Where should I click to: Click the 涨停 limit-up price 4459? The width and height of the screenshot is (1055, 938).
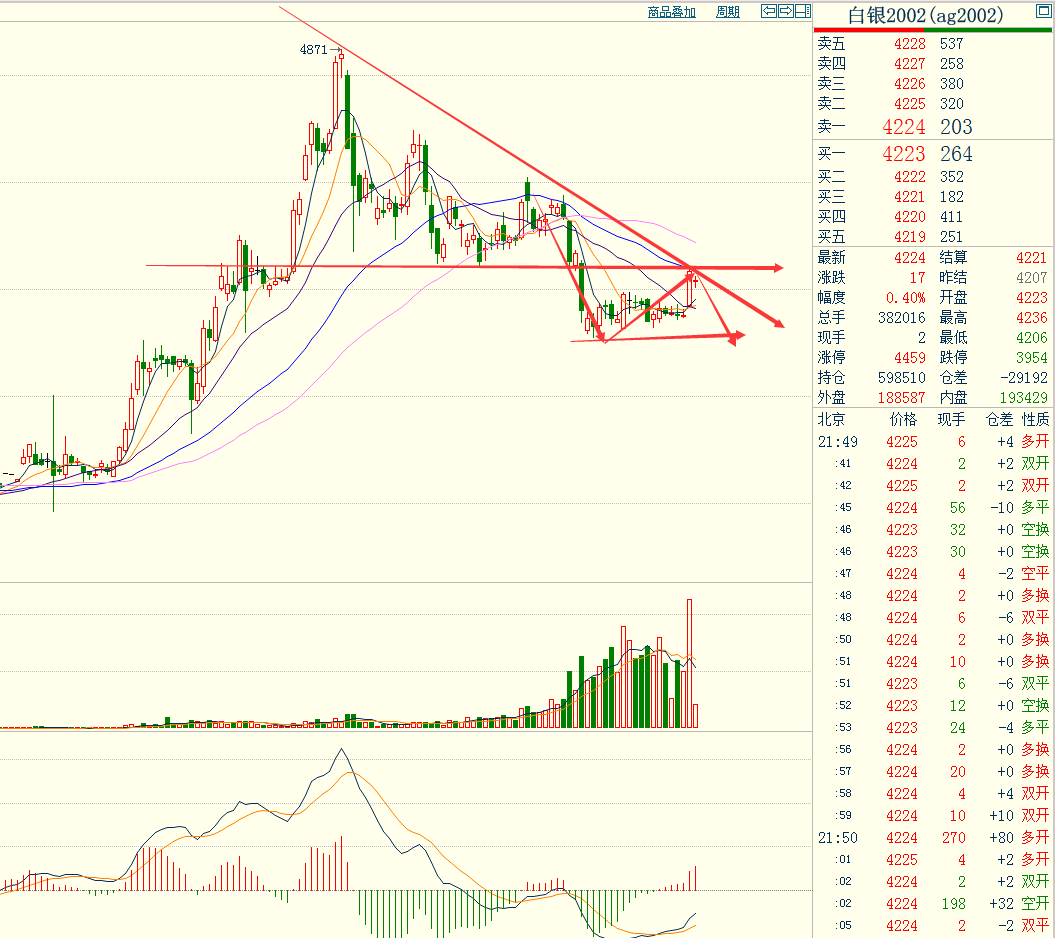point(910,358)
